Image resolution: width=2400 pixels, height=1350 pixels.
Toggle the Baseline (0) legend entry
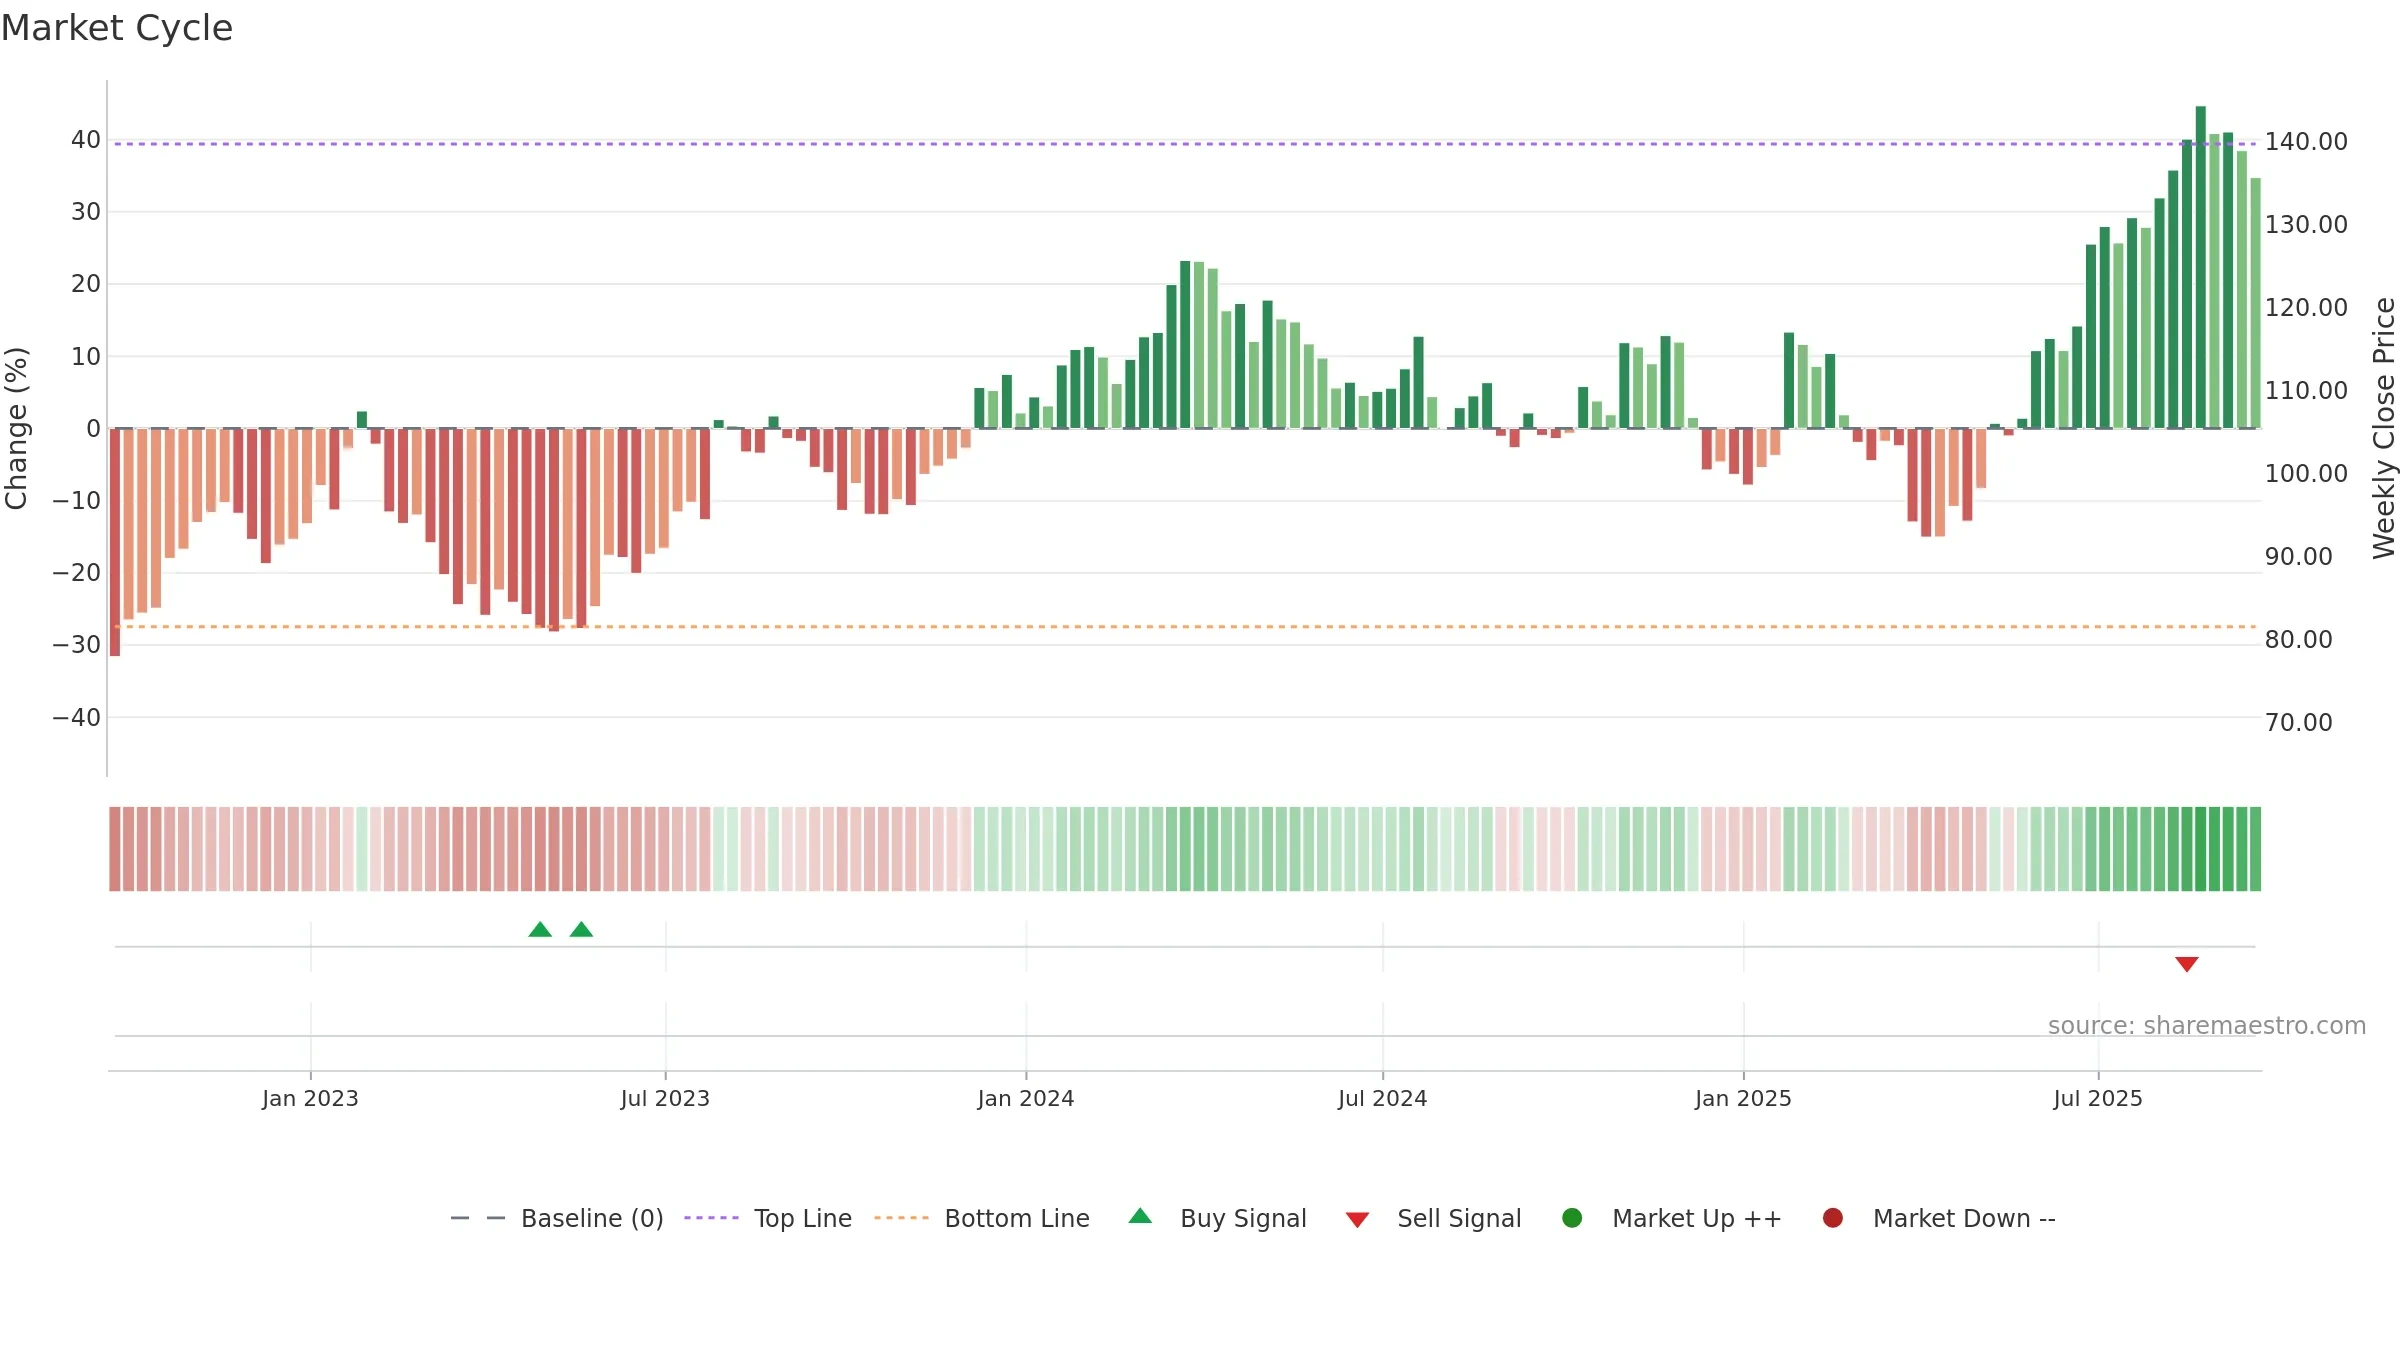(x=557, y=1218)
